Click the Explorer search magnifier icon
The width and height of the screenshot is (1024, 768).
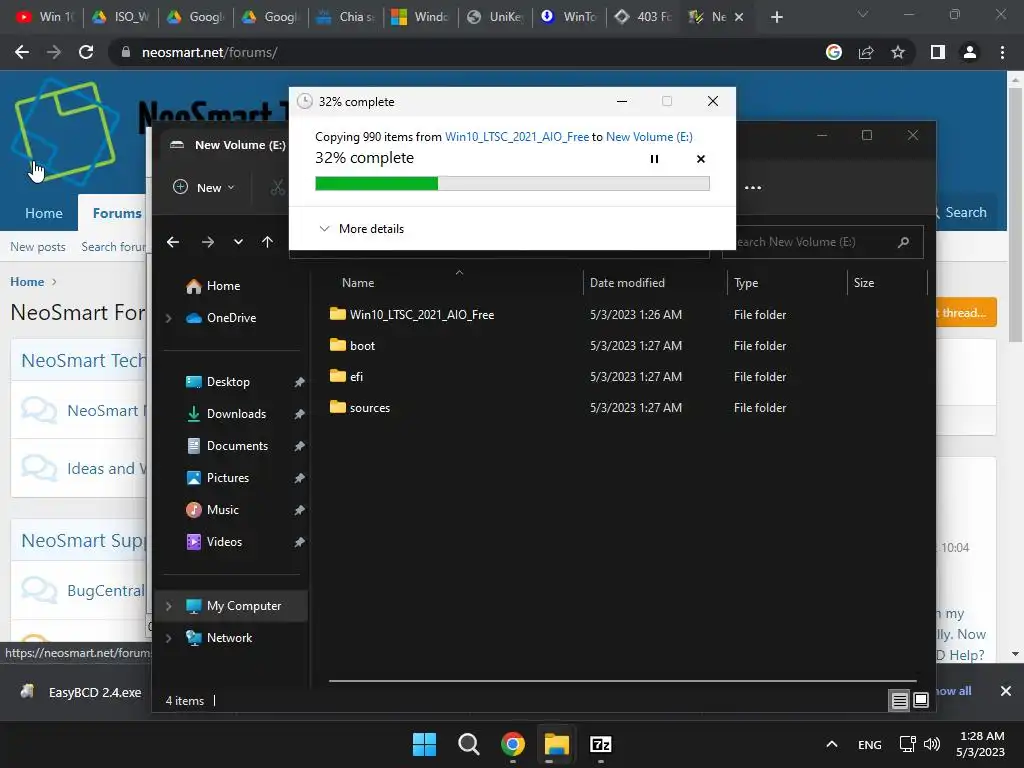(903, 242)
